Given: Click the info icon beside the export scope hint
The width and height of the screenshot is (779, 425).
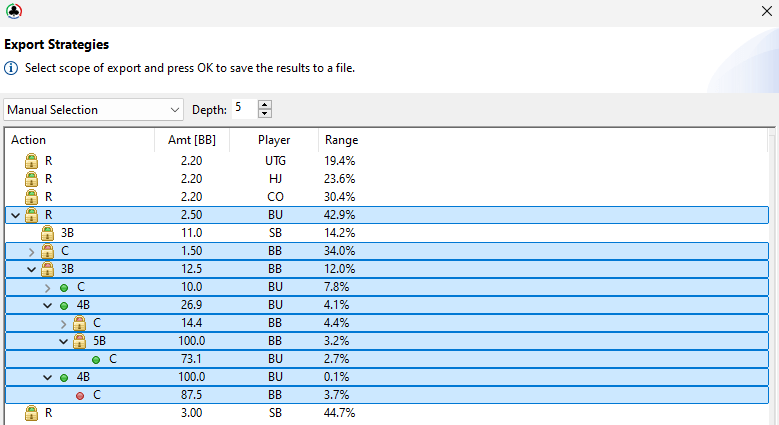Looking at the screenshot, I should point(11,68).
